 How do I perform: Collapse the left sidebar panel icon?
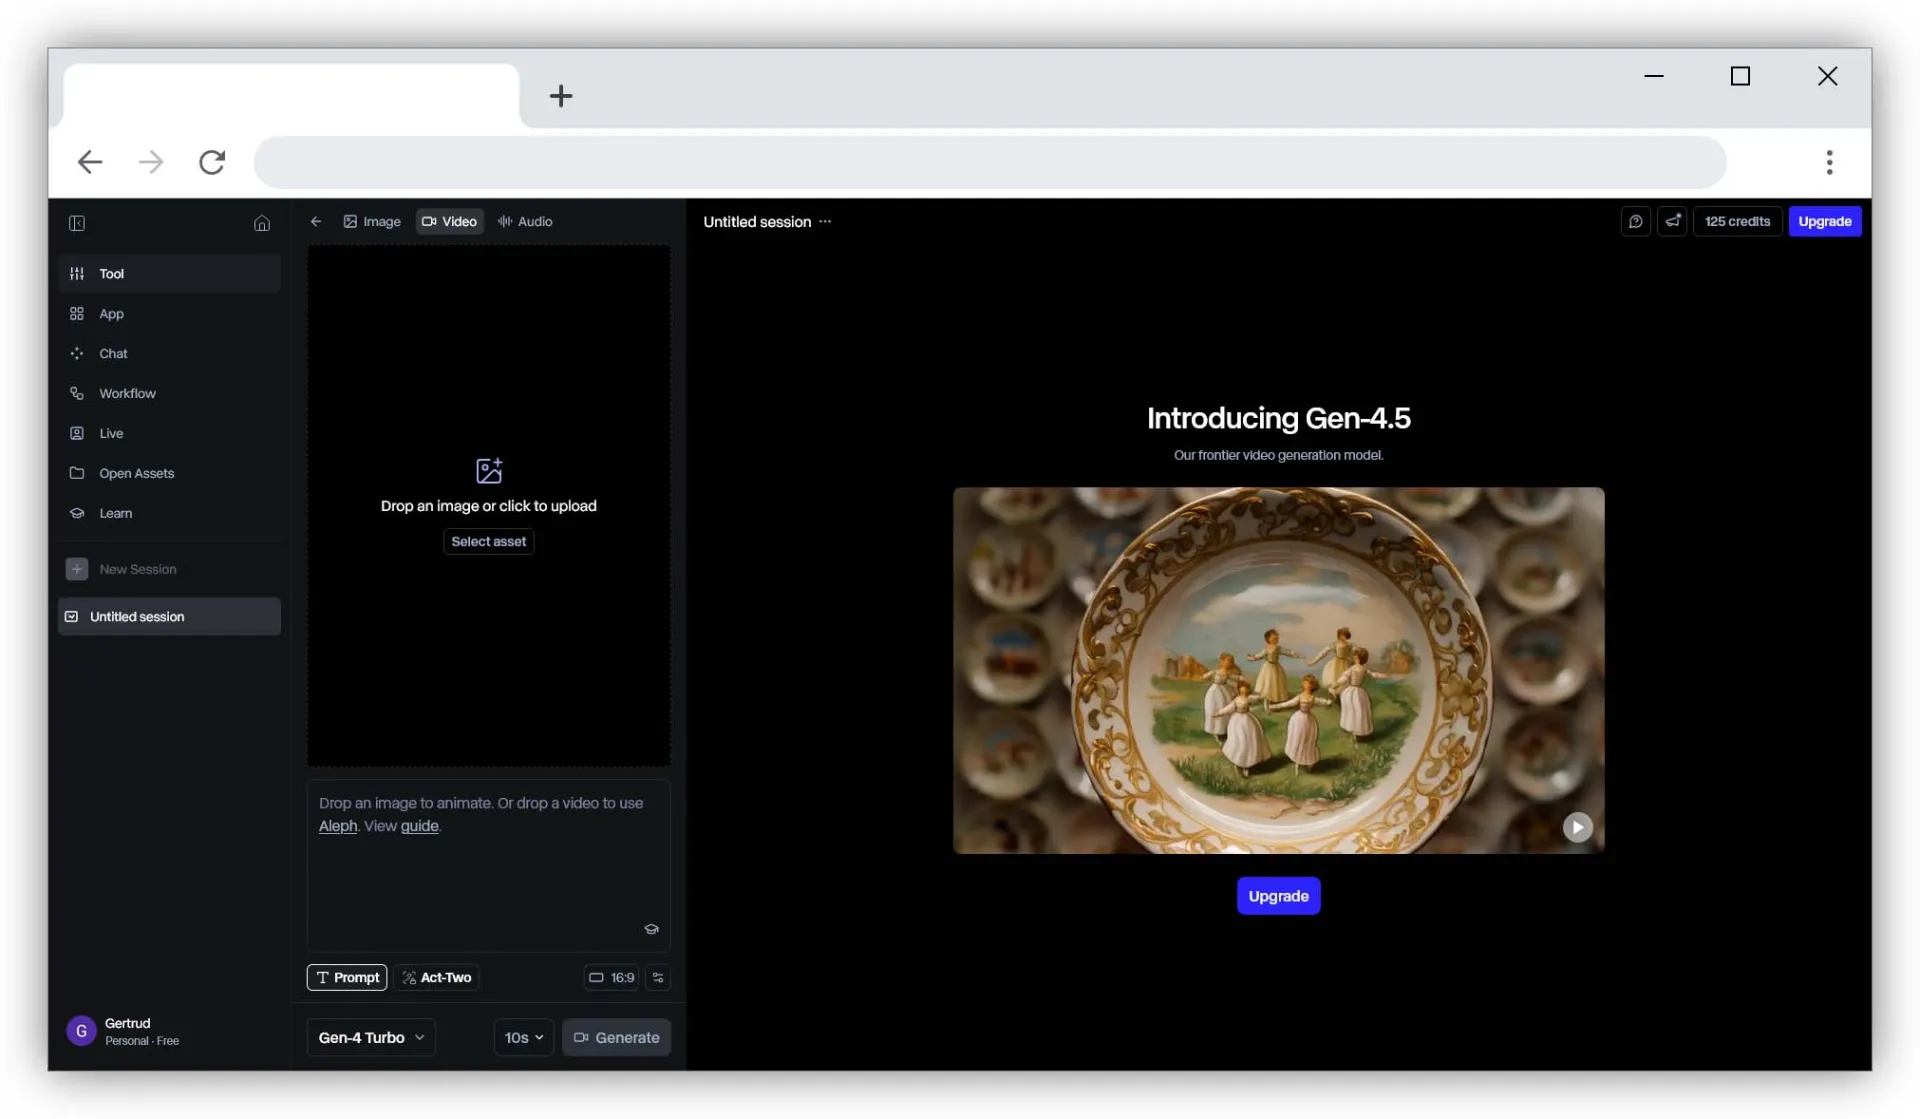(x=77, y=223)
